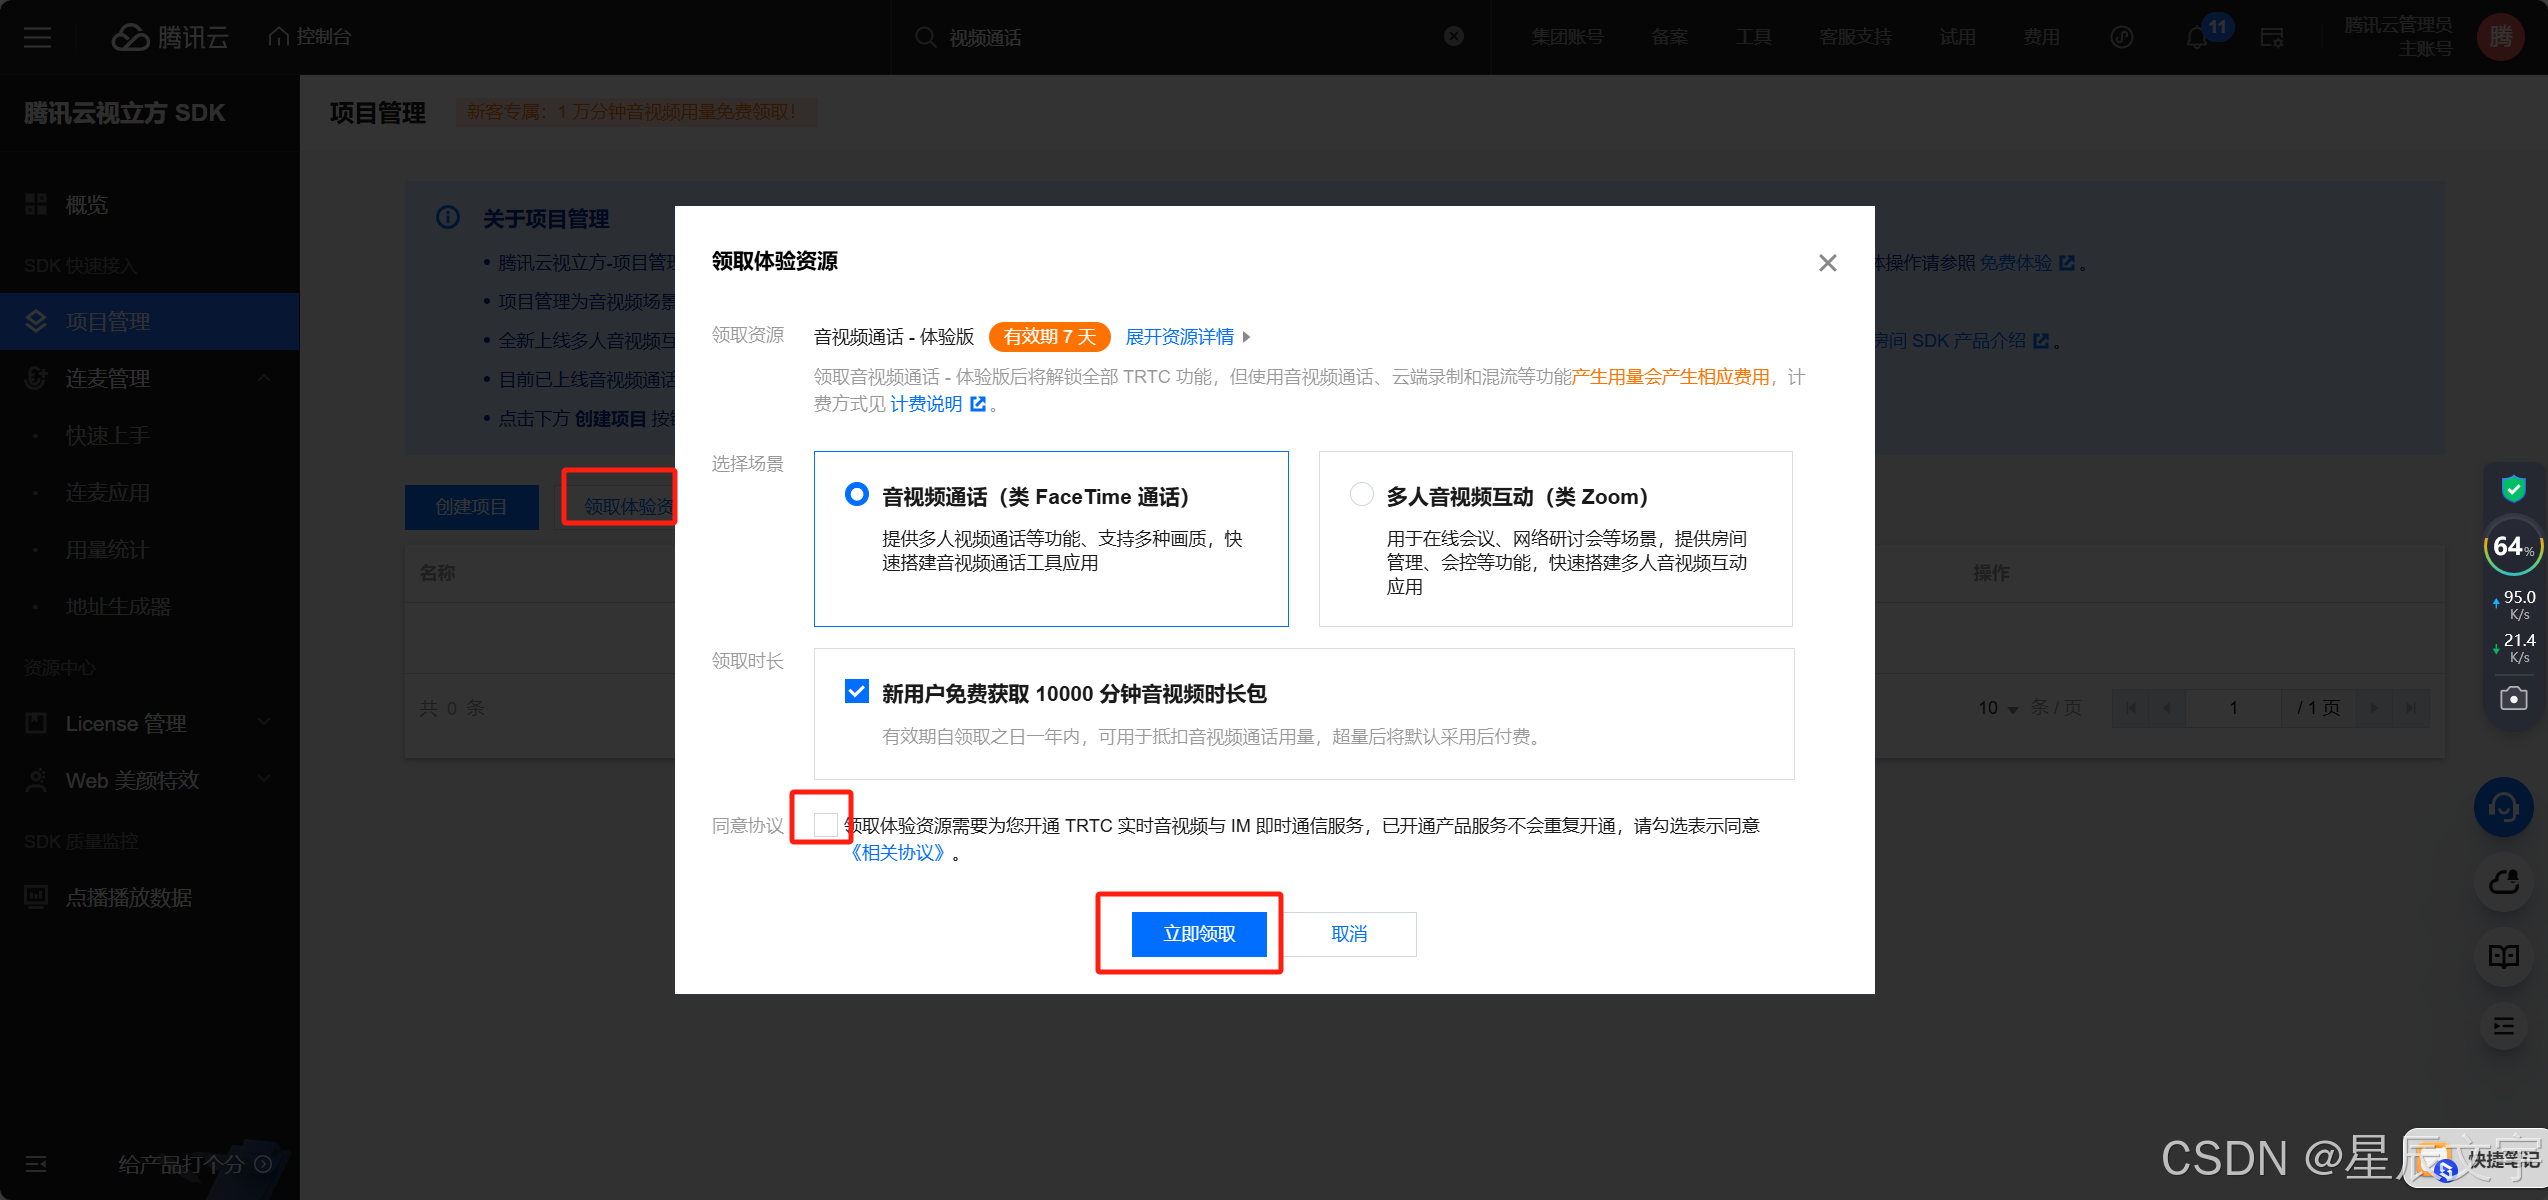Image resolution: width=2548 pixels, height=1200 pixels.
Task: Open the 《相关协议》 link
Action: click(x=897, y=853)
